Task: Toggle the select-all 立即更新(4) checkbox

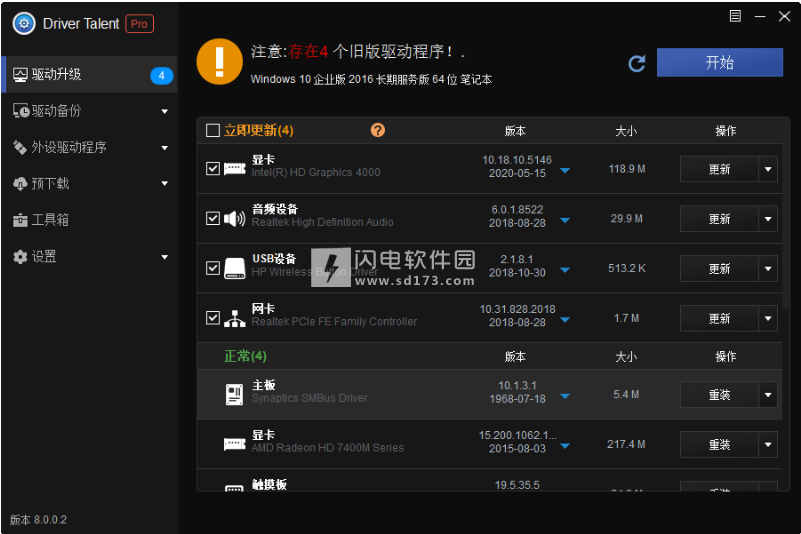Action: 213,130
